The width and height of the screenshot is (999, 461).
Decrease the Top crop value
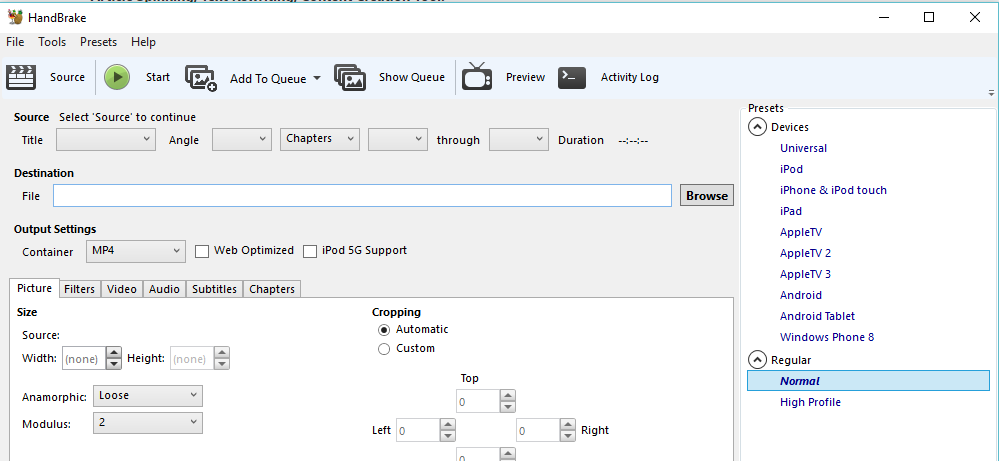point(508,407)
